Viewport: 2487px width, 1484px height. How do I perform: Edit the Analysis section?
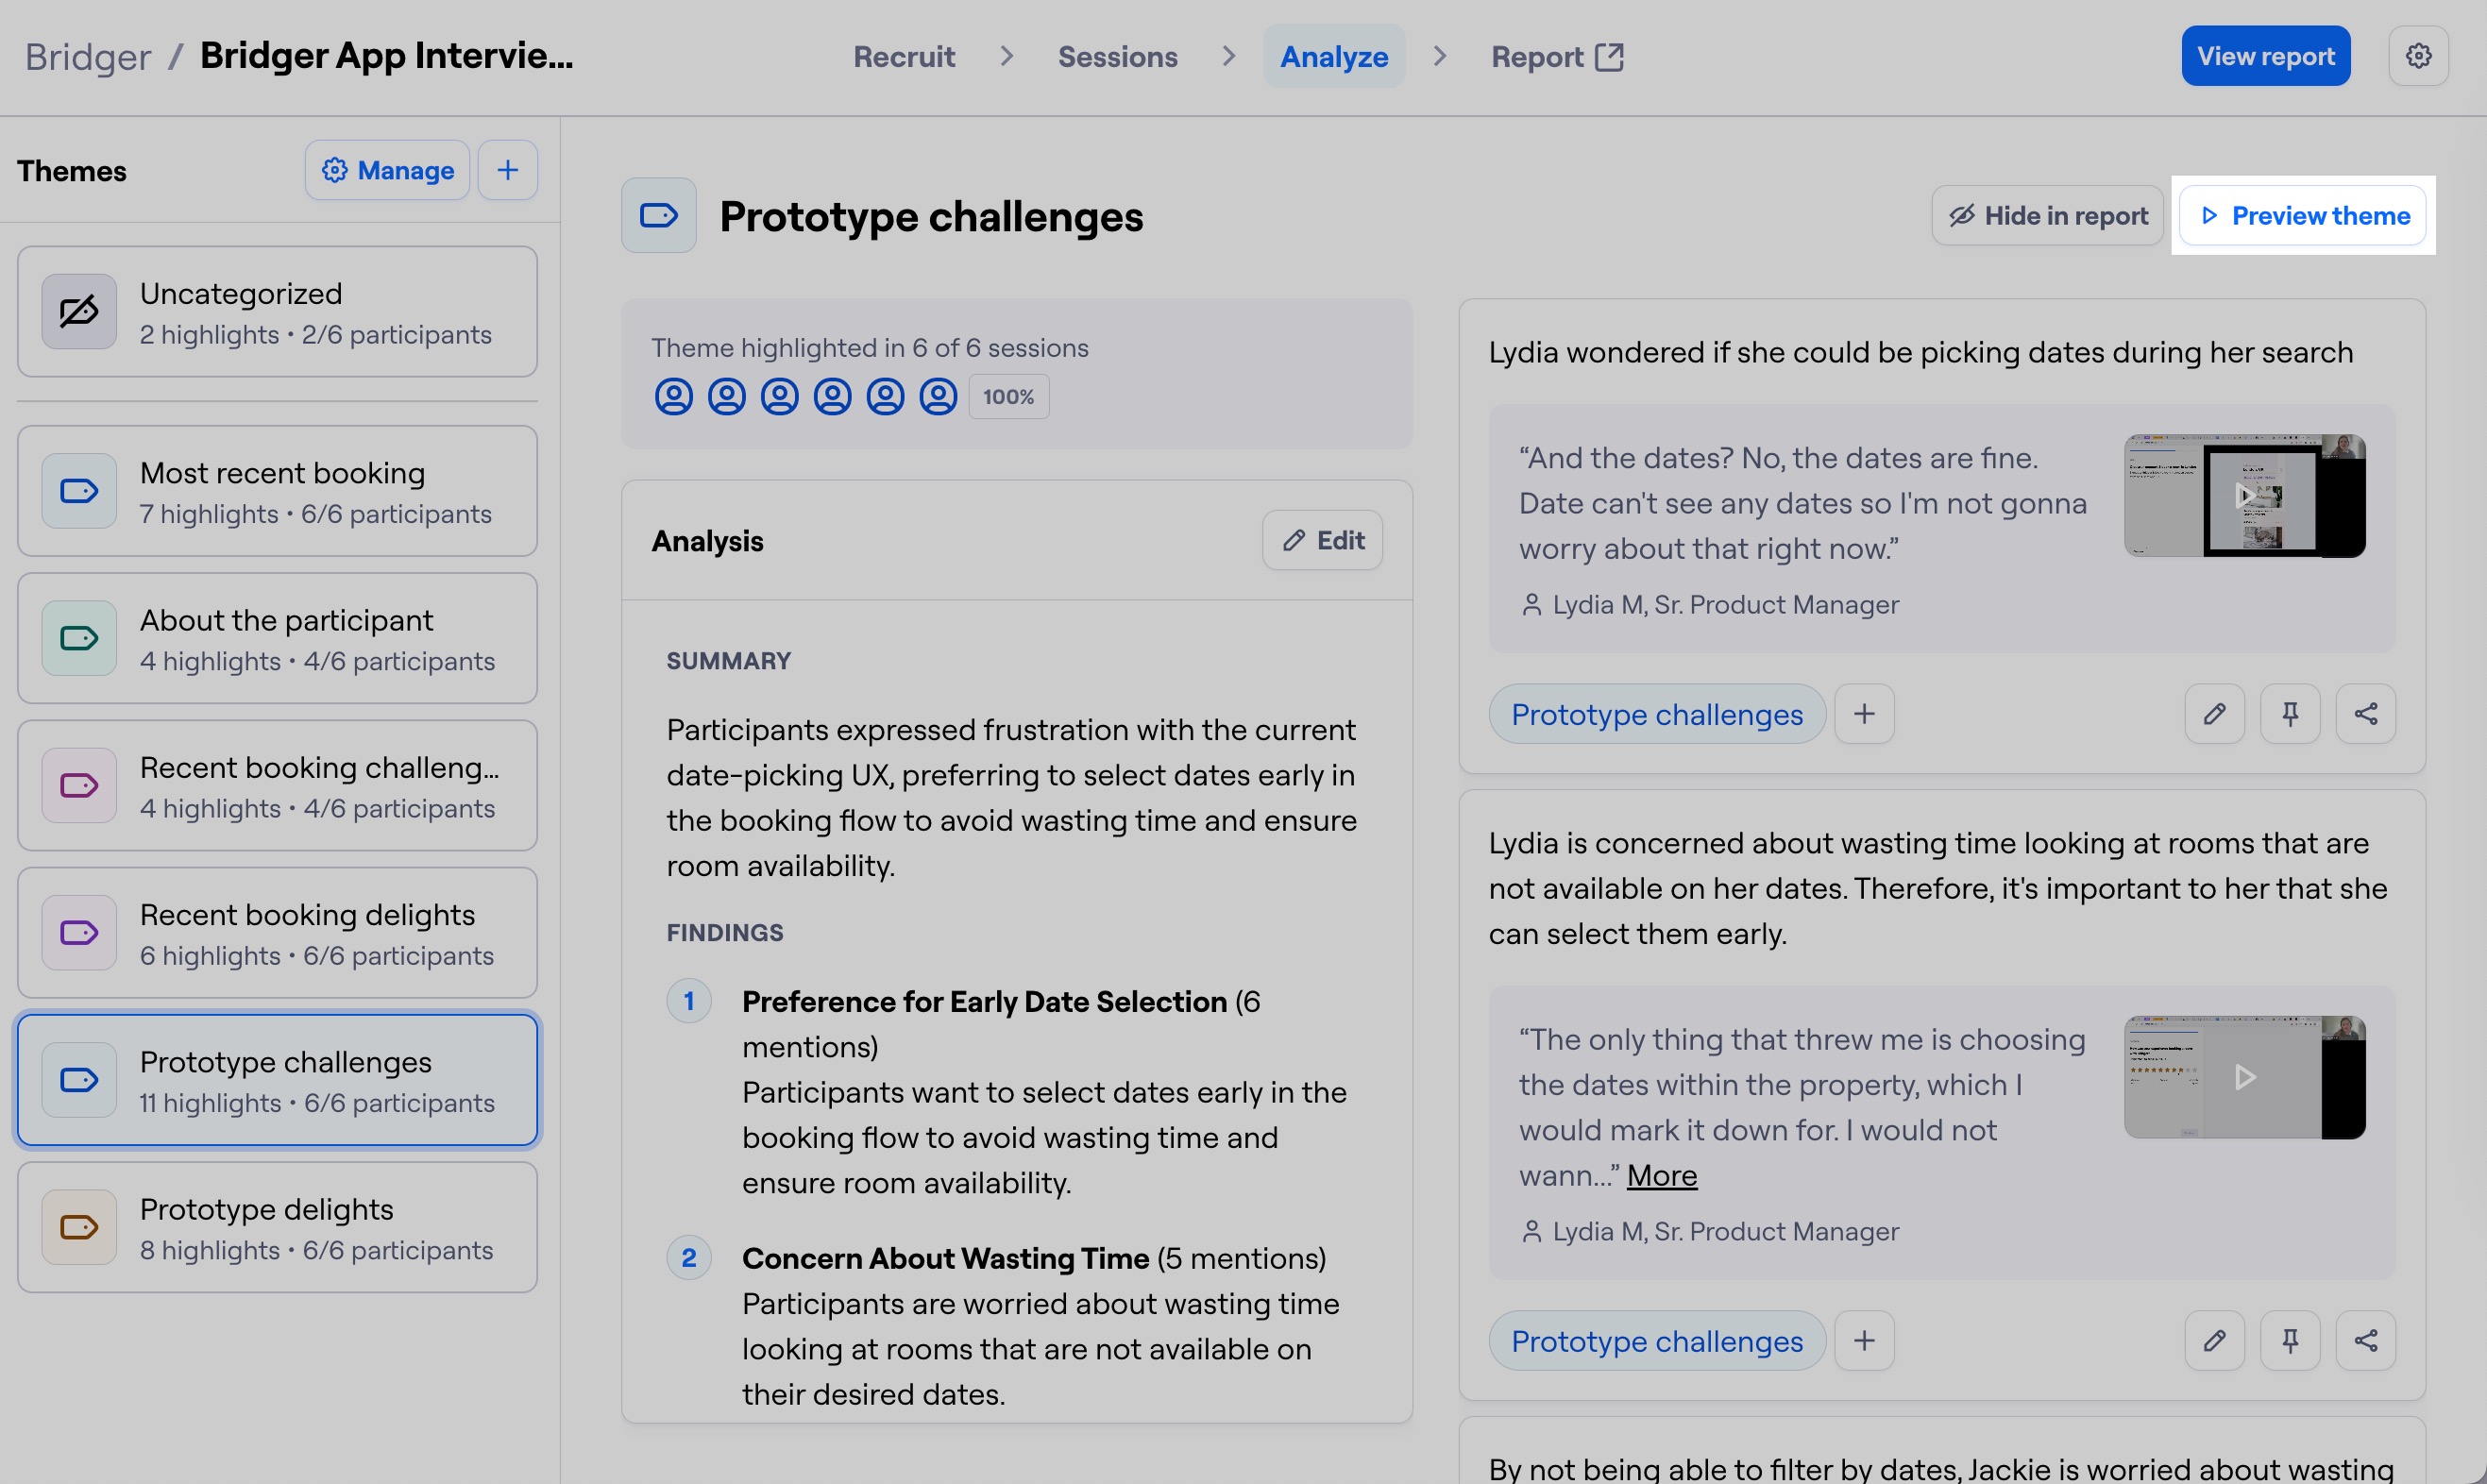click(1321, 541)
